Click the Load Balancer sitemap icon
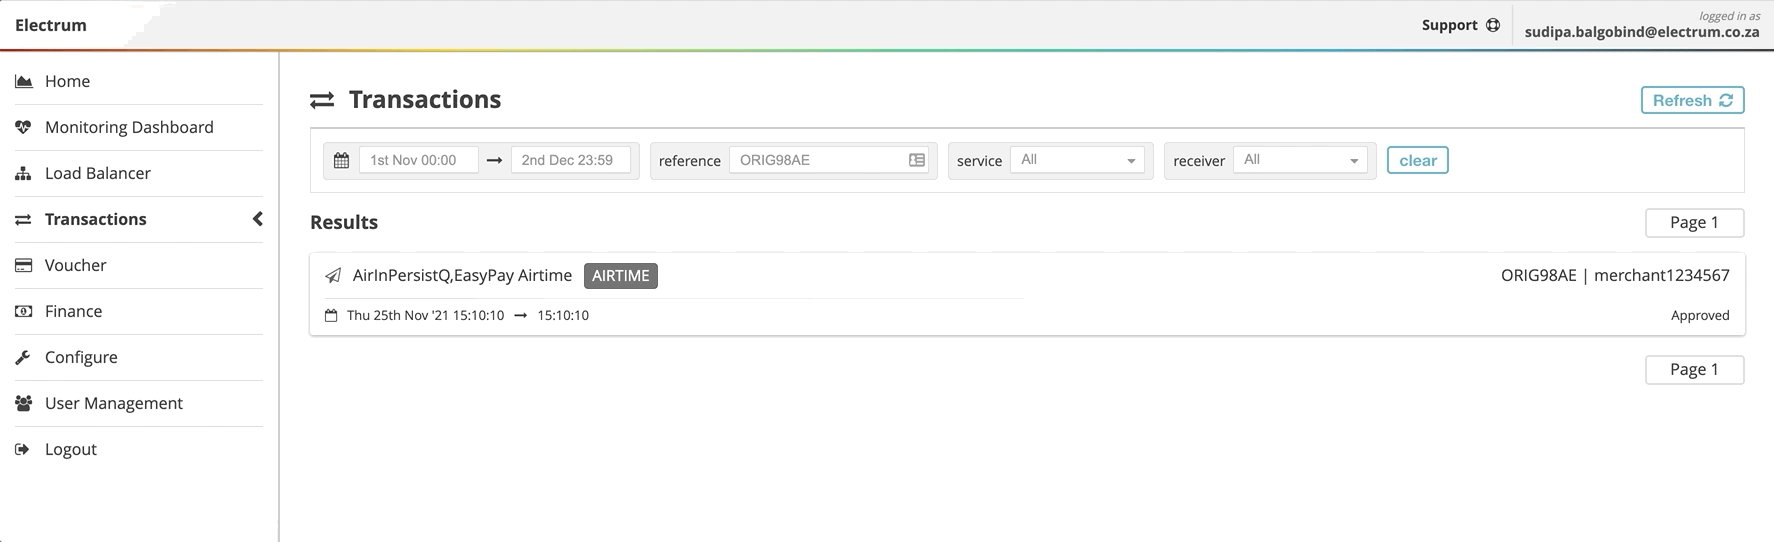This screenshot has height=542, width=1774. click(x=23, y=173)
